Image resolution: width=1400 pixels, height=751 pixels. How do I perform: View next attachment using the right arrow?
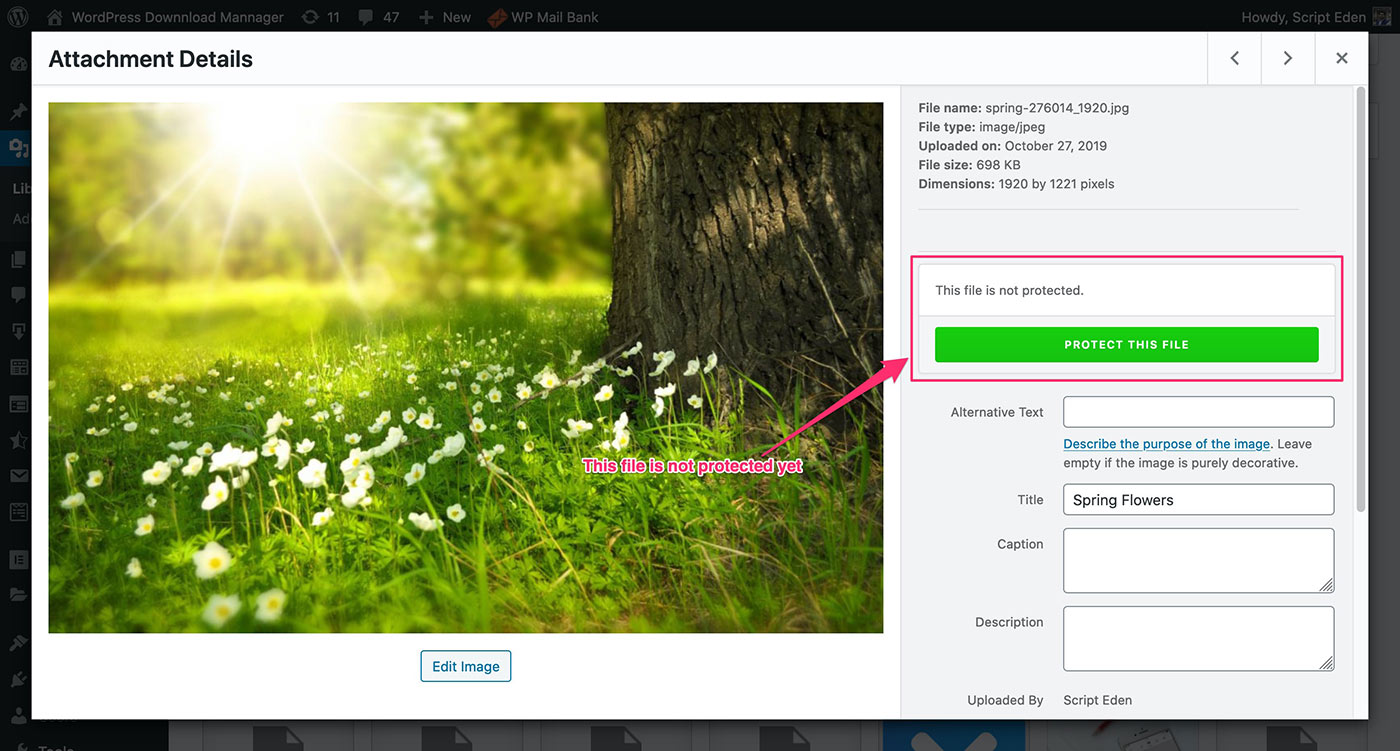(x=1288, y=58)
